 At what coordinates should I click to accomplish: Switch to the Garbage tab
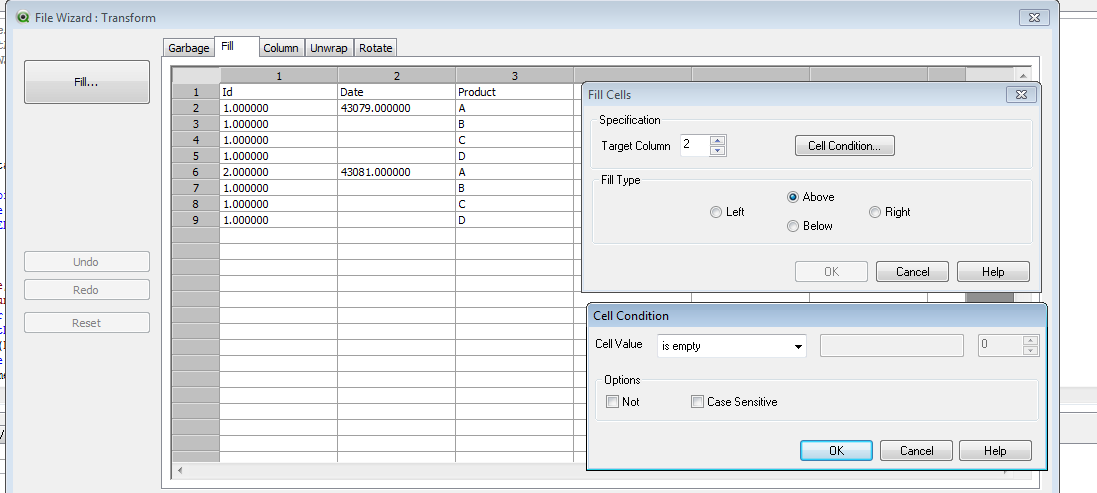click(x=188, y=48)
